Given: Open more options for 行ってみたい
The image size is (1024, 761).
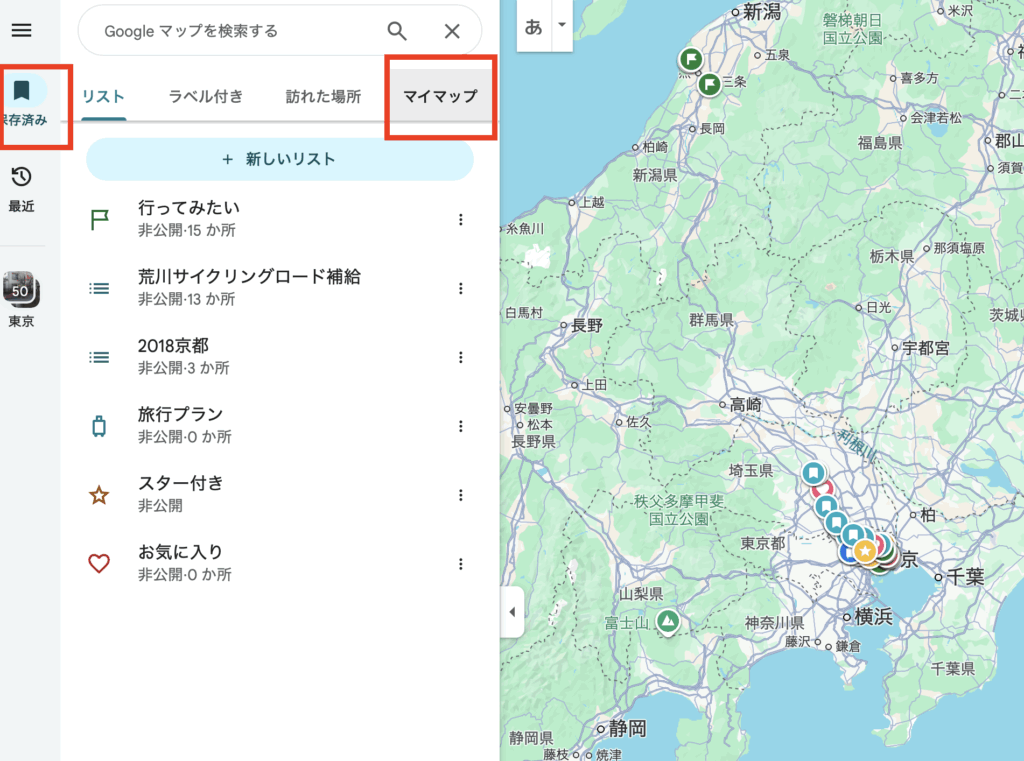Looking at the screenshot, I should (461, 220).
